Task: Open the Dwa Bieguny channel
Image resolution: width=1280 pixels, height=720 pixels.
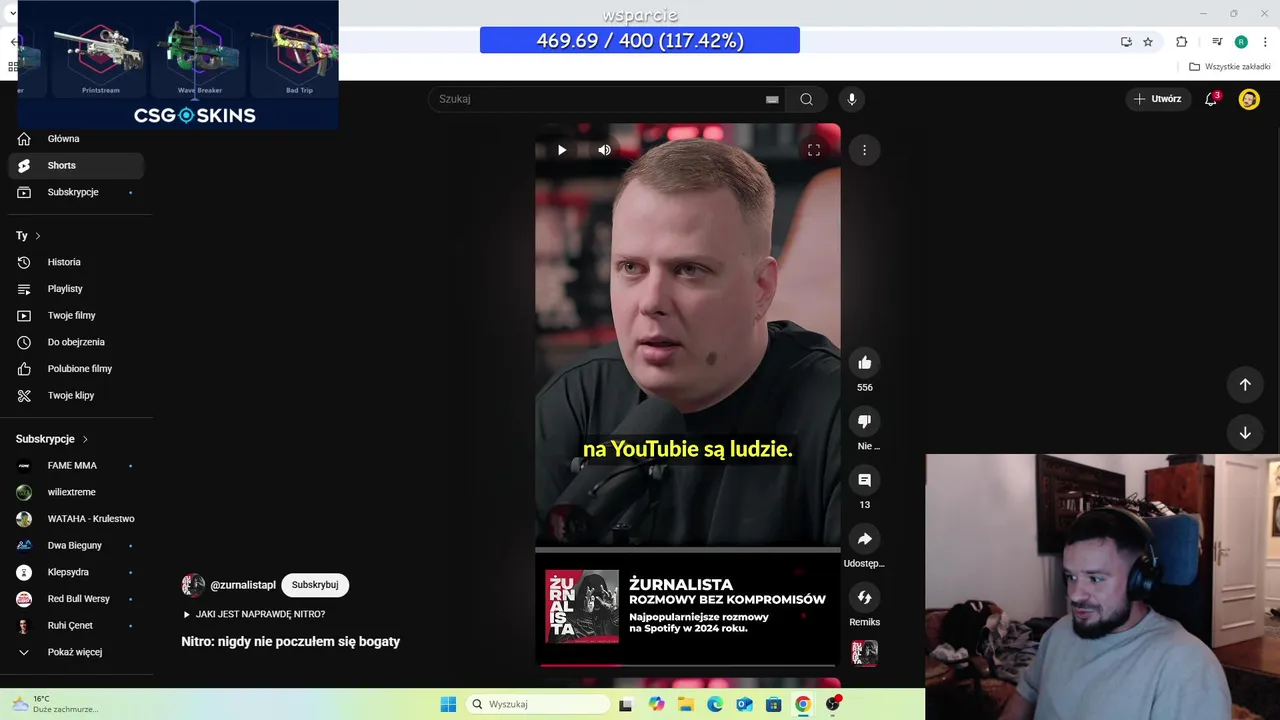Action: pos(76,546)
